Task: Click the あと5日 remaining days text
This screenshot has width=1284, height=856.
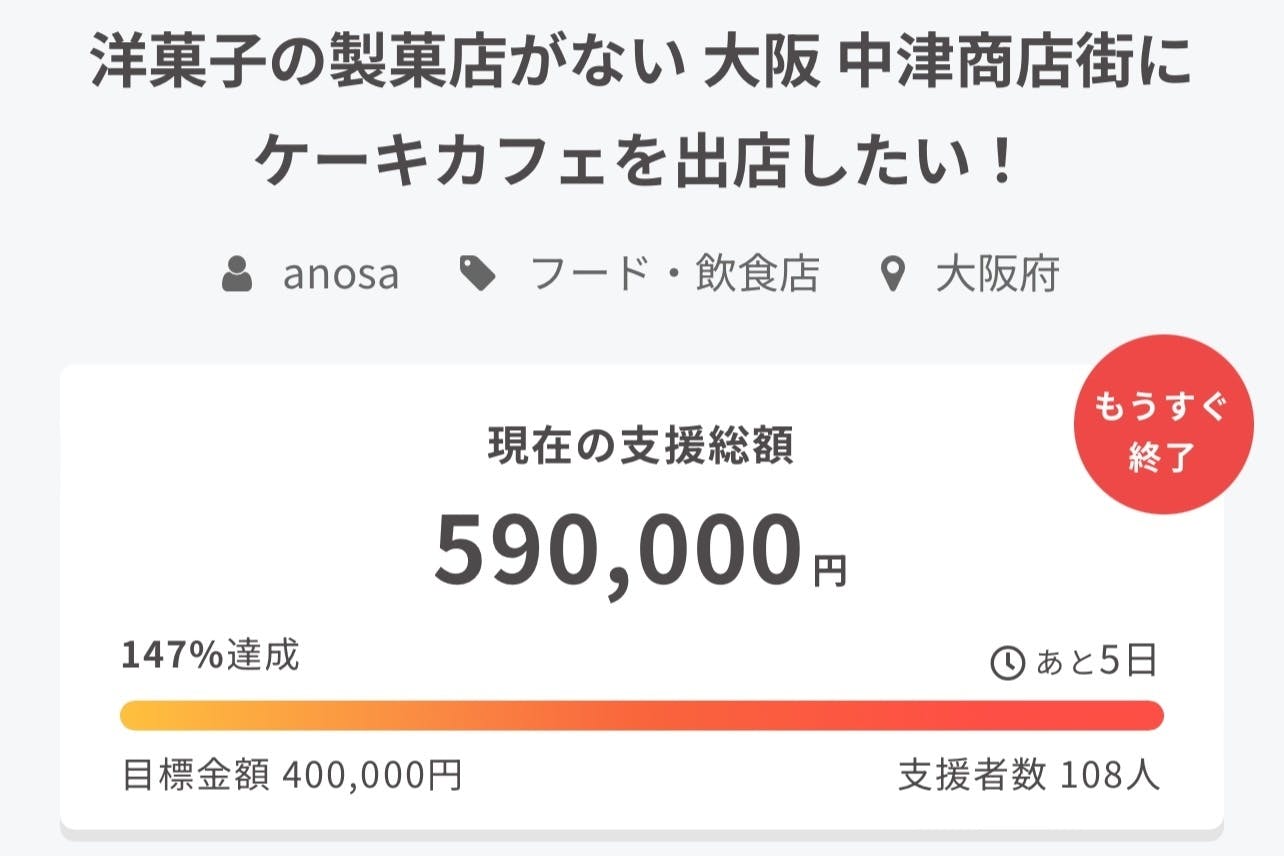Action: click(1095, 662)
